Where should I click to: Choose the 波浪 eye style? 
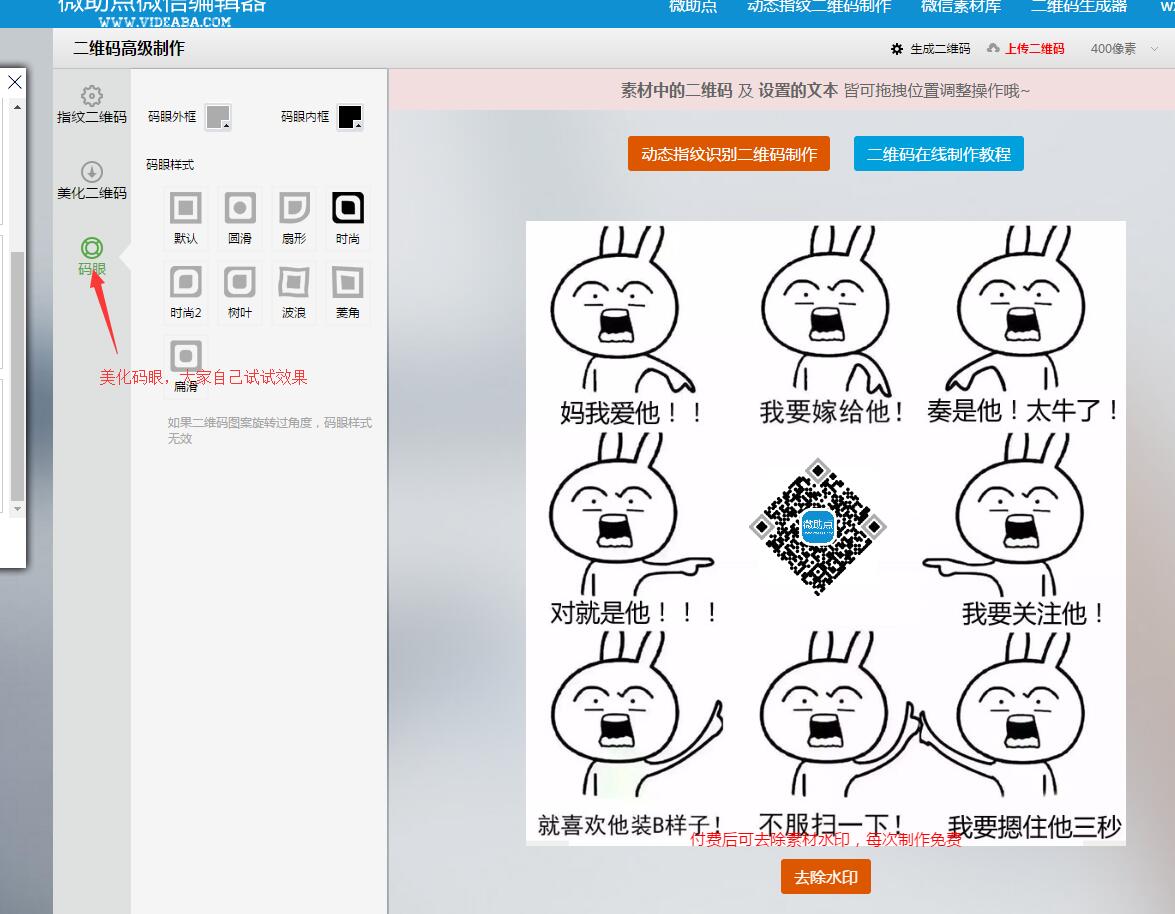[x=294, y=292]
